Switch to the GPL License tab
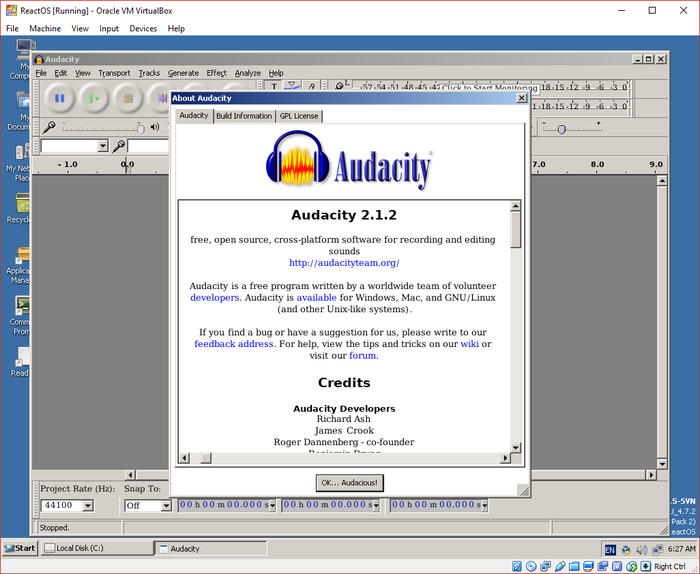This screenshot has width=700, height=574. (298, 116)
